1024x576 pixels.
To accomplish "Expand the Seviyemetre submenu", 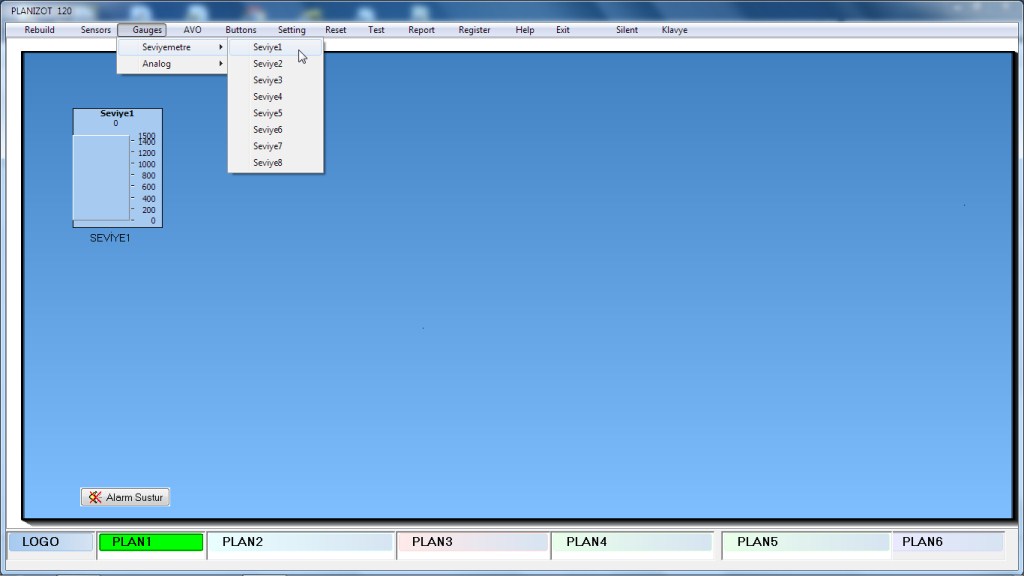I will pos(172,47).
